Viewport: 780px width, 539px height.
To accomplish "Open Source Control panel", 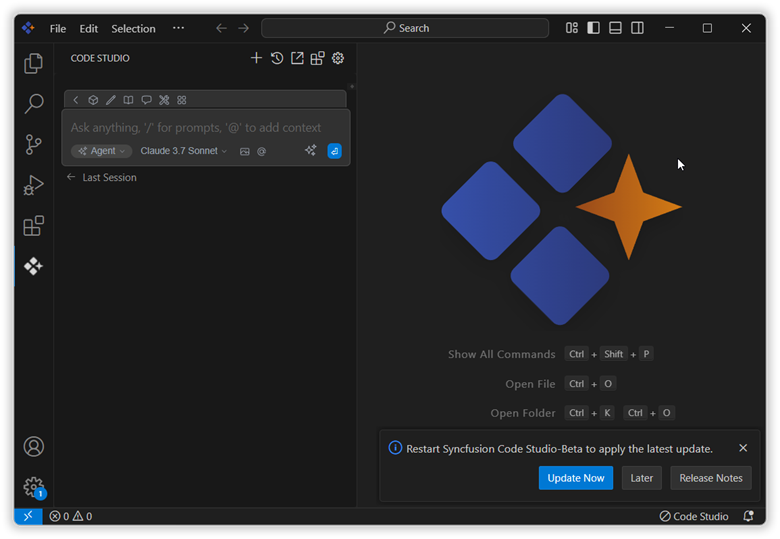I will (x=33, y=144).
